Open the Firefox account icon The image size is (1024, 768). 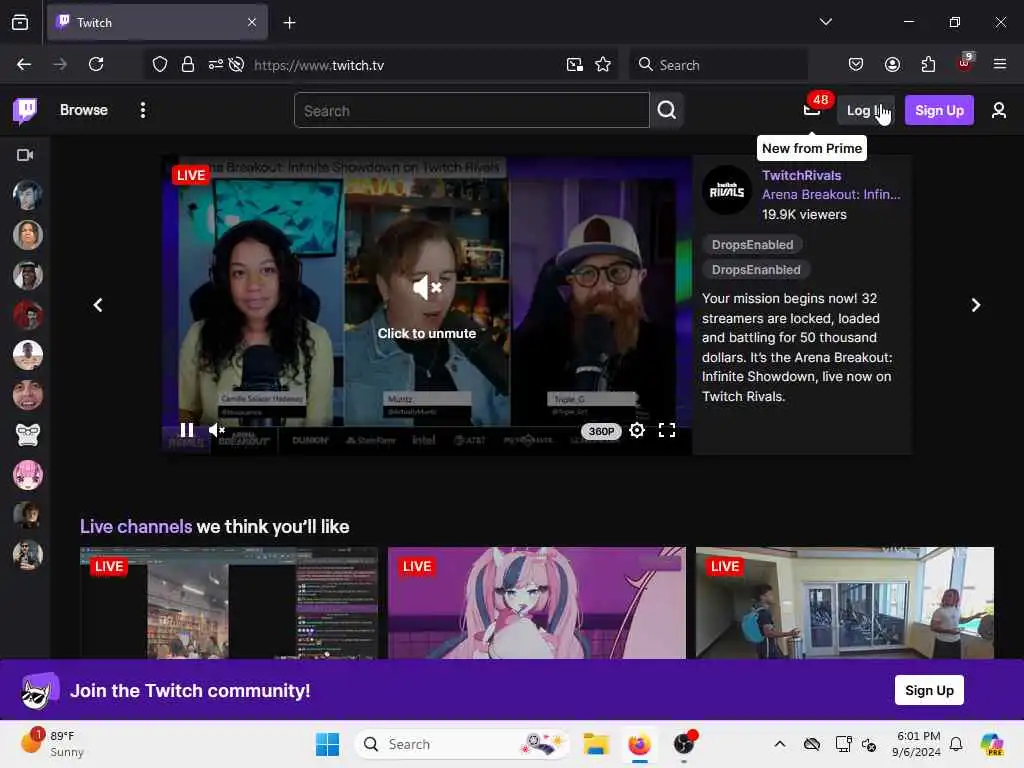point(892,64)
